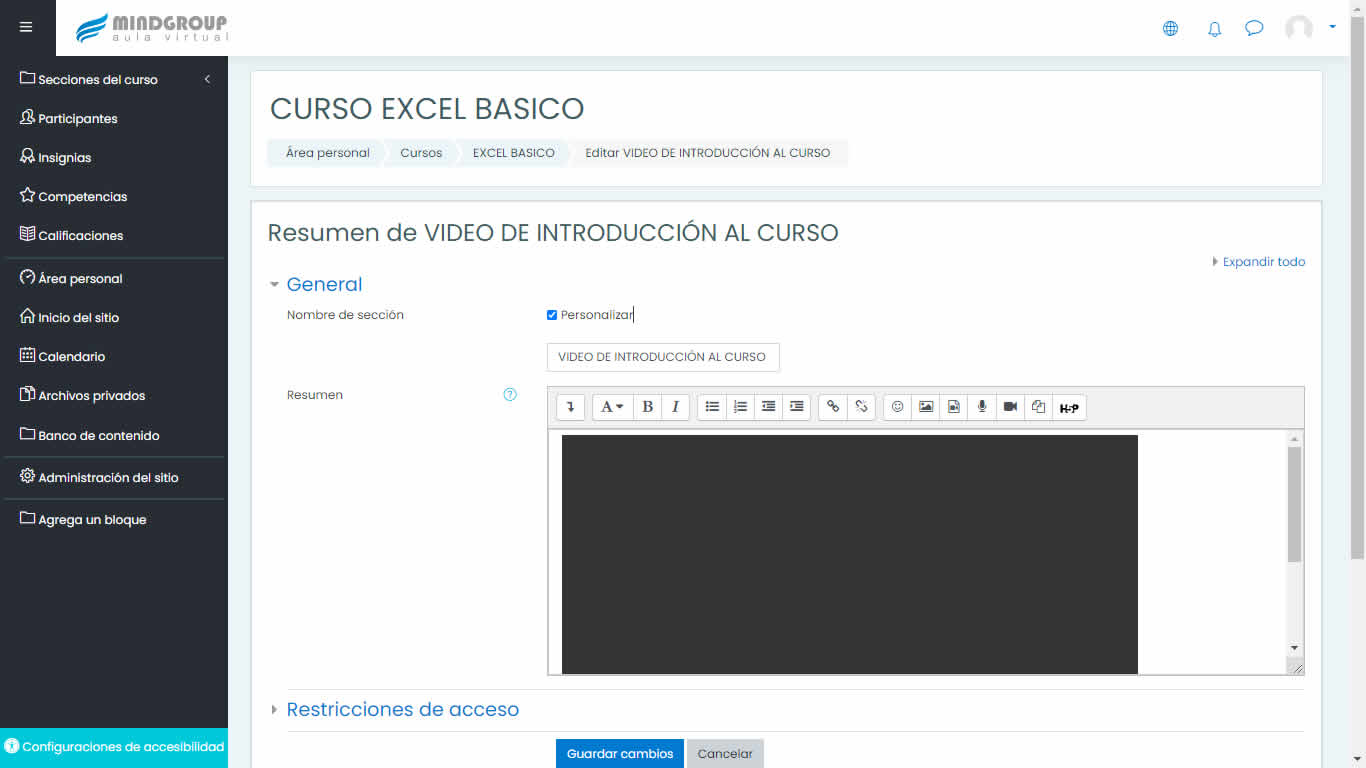The height and width of the screenshot is (768, 1366).
Task: Collapse Secciones del curso chevron
Action: click(x=207, y=79)
